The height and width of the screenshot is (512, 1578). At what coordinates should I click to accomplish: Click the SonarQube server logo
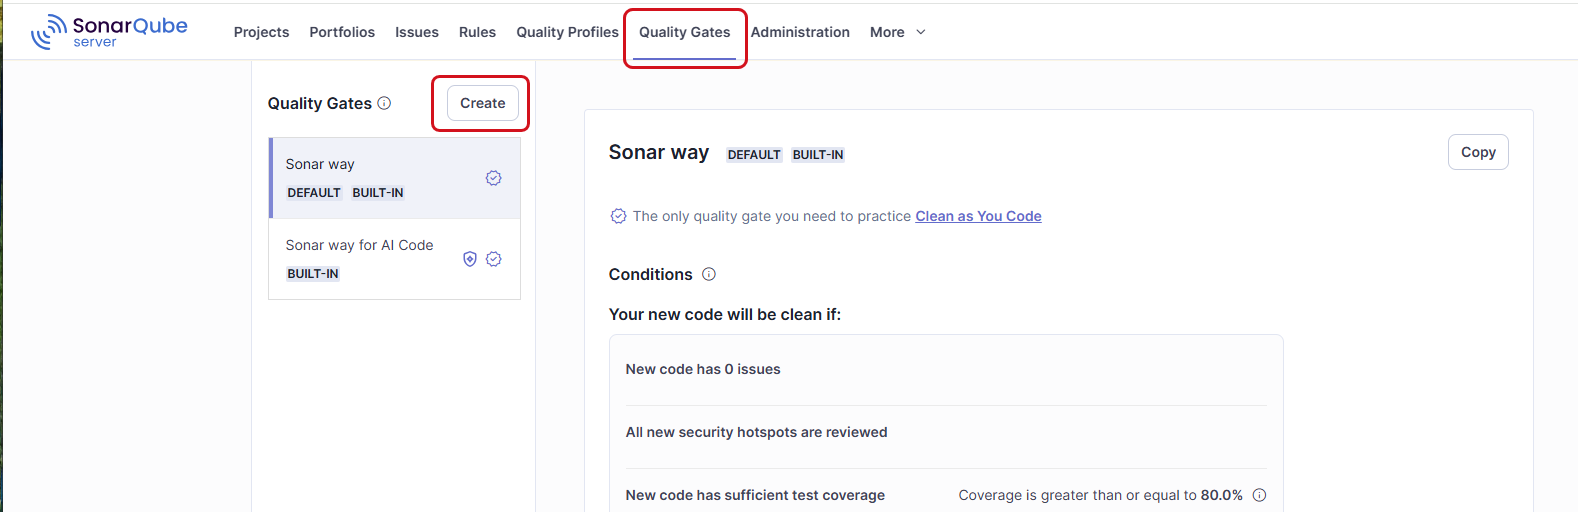point(109,31)
